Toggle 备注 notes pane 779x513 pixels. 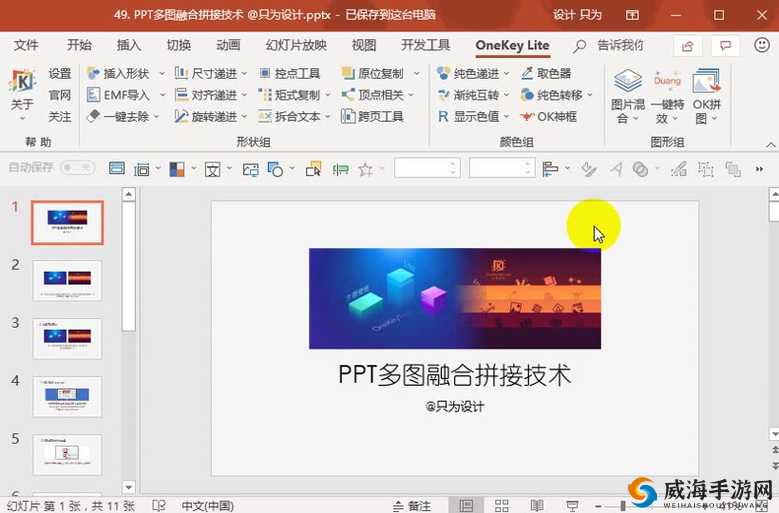coord(412,506)
